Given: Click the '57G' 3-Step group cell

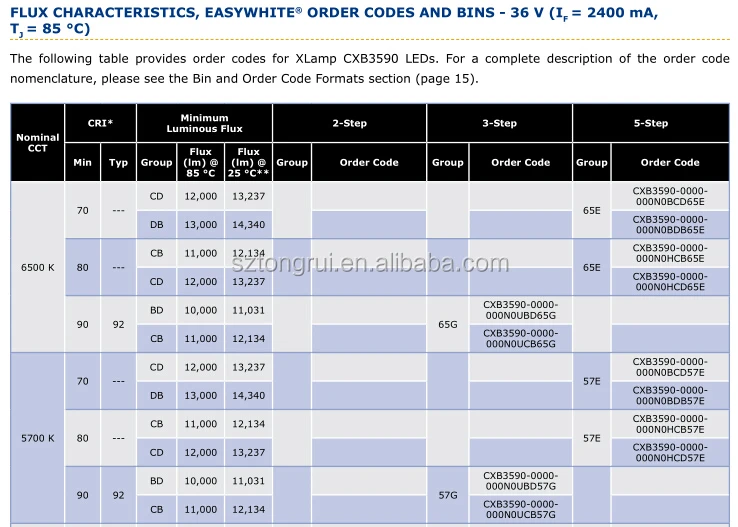Looking at the screenshot, I should click(x=448, y=495).
